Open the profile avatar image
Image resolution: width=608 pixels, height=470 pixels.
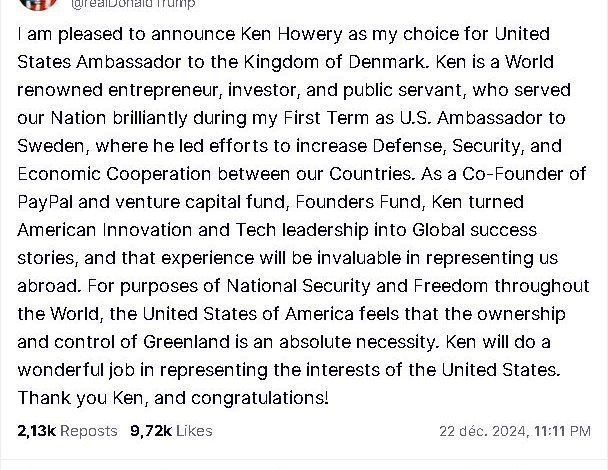(x=38, y=4)
